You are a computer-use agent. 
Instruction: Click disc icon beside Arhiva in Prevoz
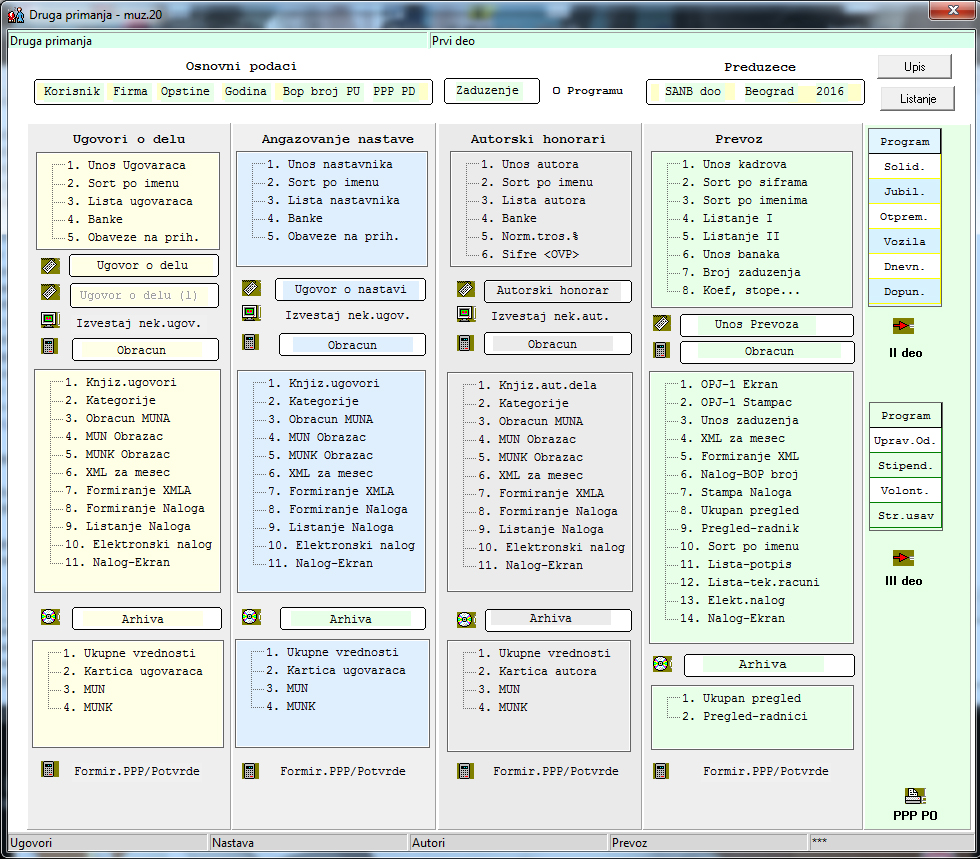point(662,663)
